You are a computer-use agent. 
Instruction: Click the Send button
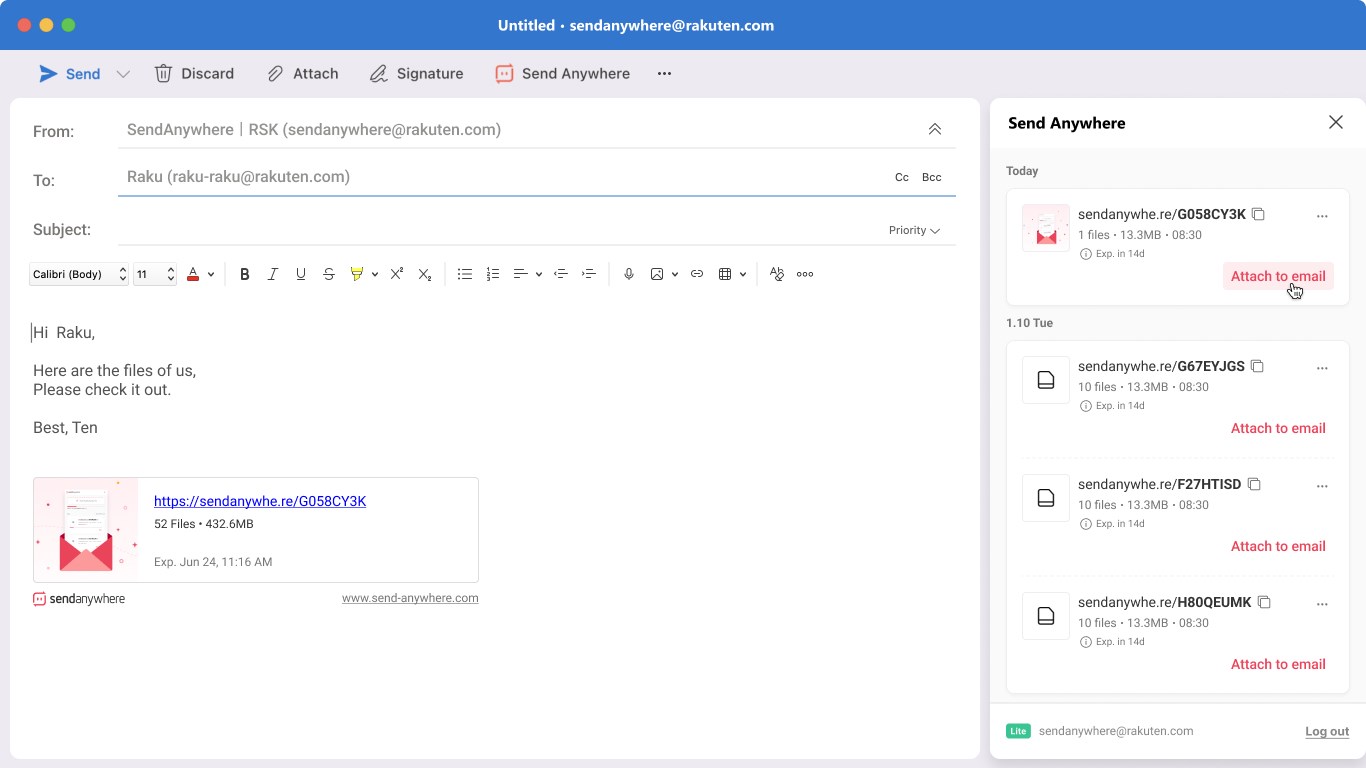click(x=70, y=74)
